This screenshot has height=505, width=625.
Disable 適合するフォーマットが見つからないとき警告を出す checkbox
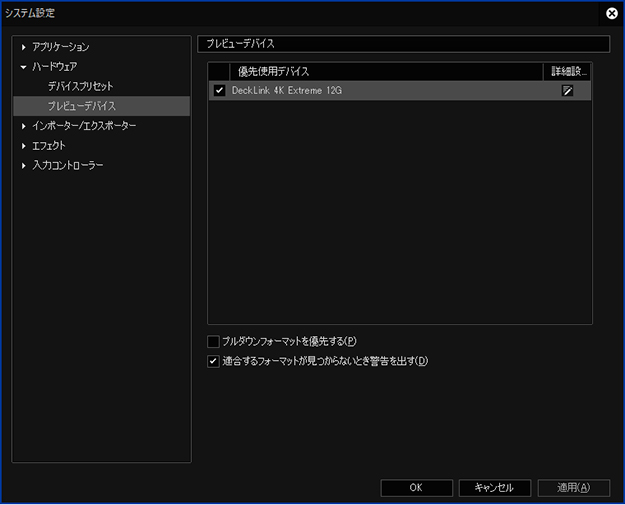[x=213, y=361]
